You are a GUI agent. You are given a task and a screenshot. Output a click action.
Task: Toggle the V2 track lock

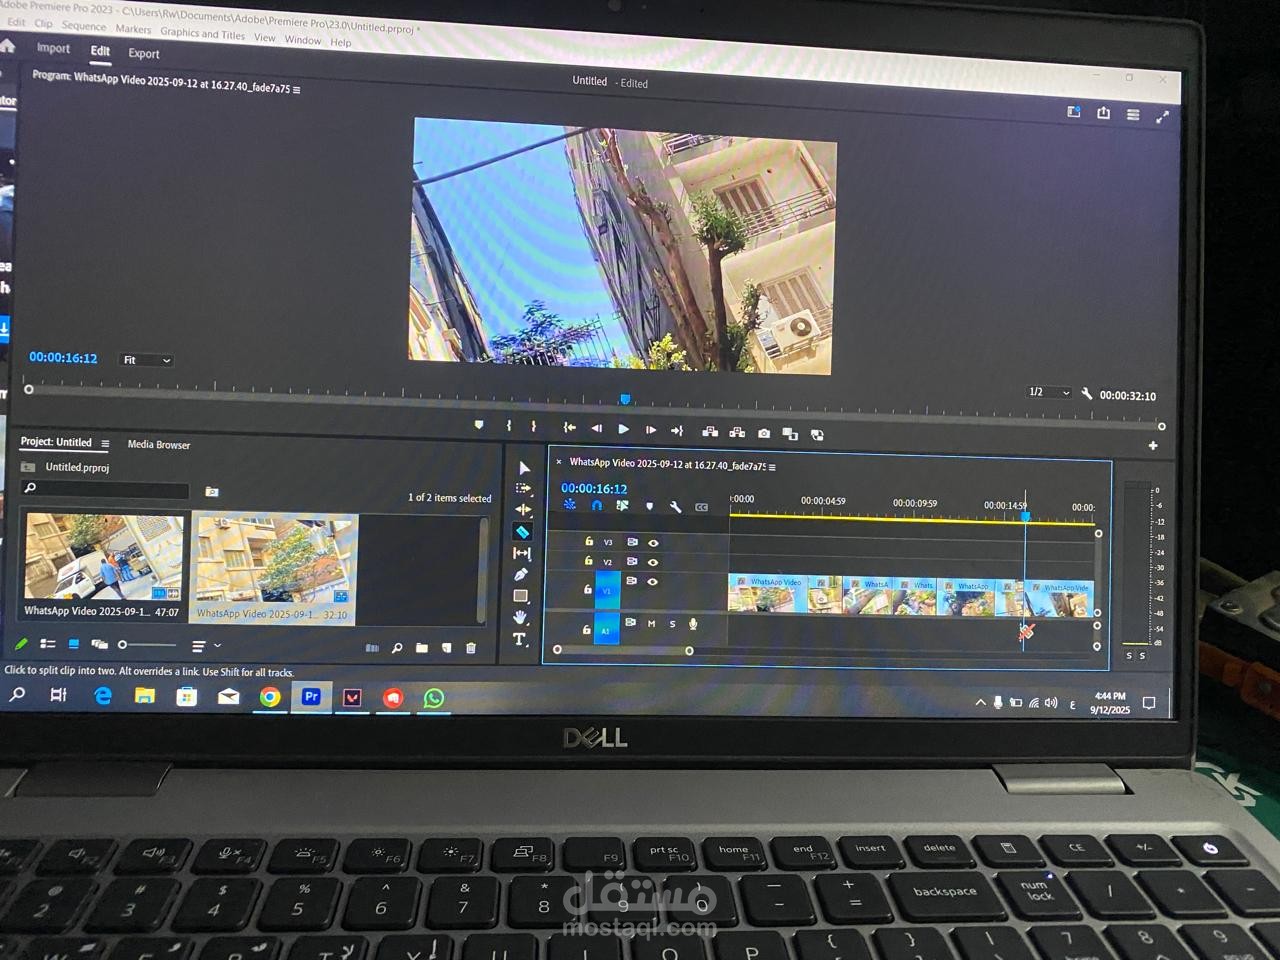pyautogui.click(x=588, y=561)
